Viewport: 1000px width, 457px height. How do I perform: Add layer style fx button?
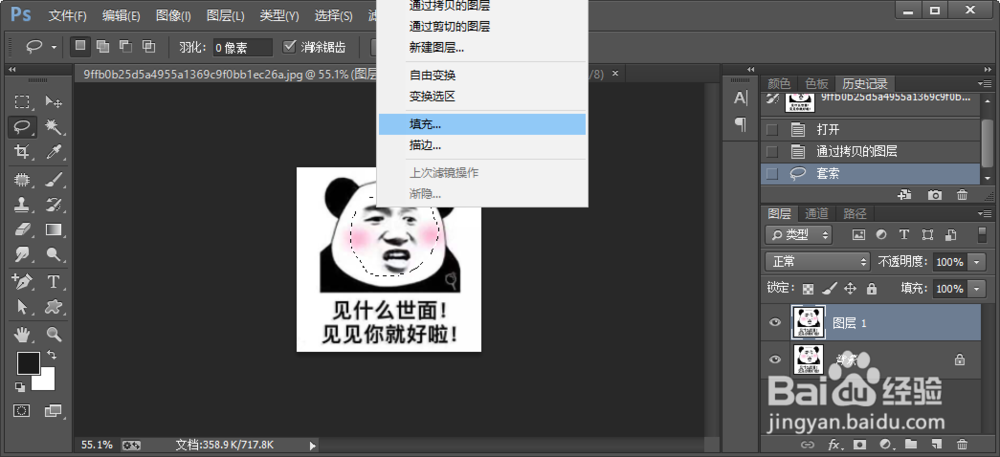tap(834, 444)
